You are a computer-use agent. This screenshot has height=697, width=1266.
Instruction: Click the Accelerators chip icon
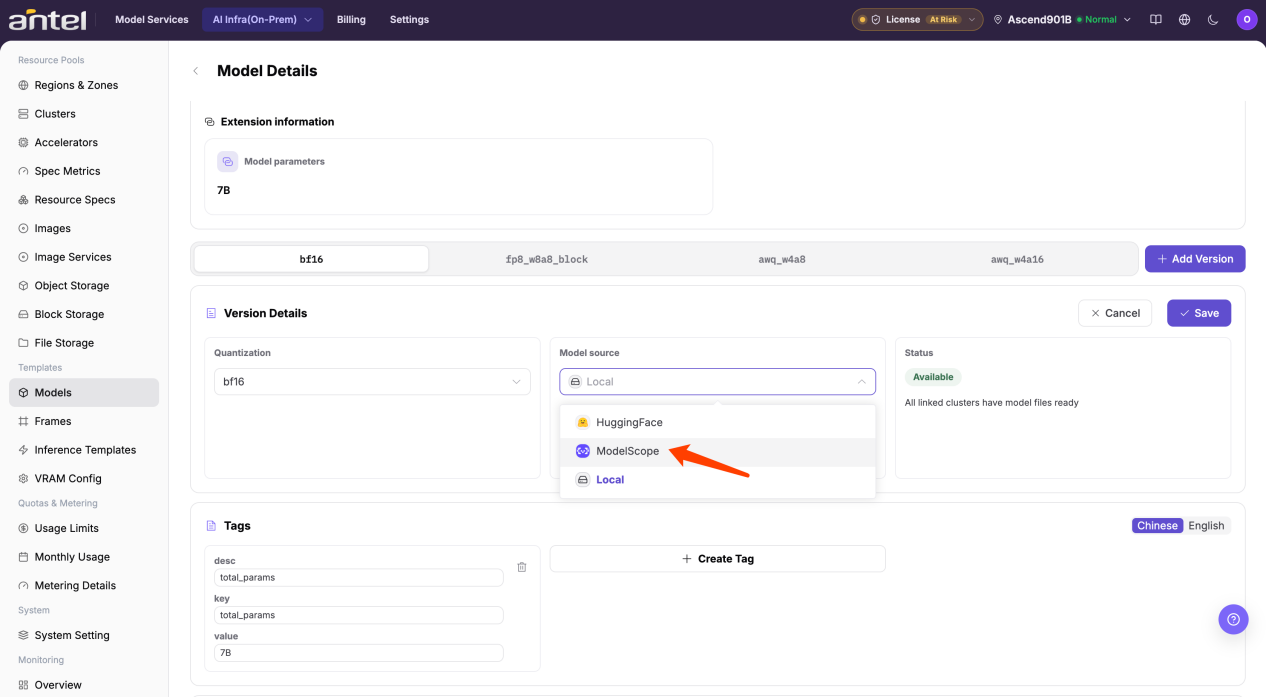[24, 142]
